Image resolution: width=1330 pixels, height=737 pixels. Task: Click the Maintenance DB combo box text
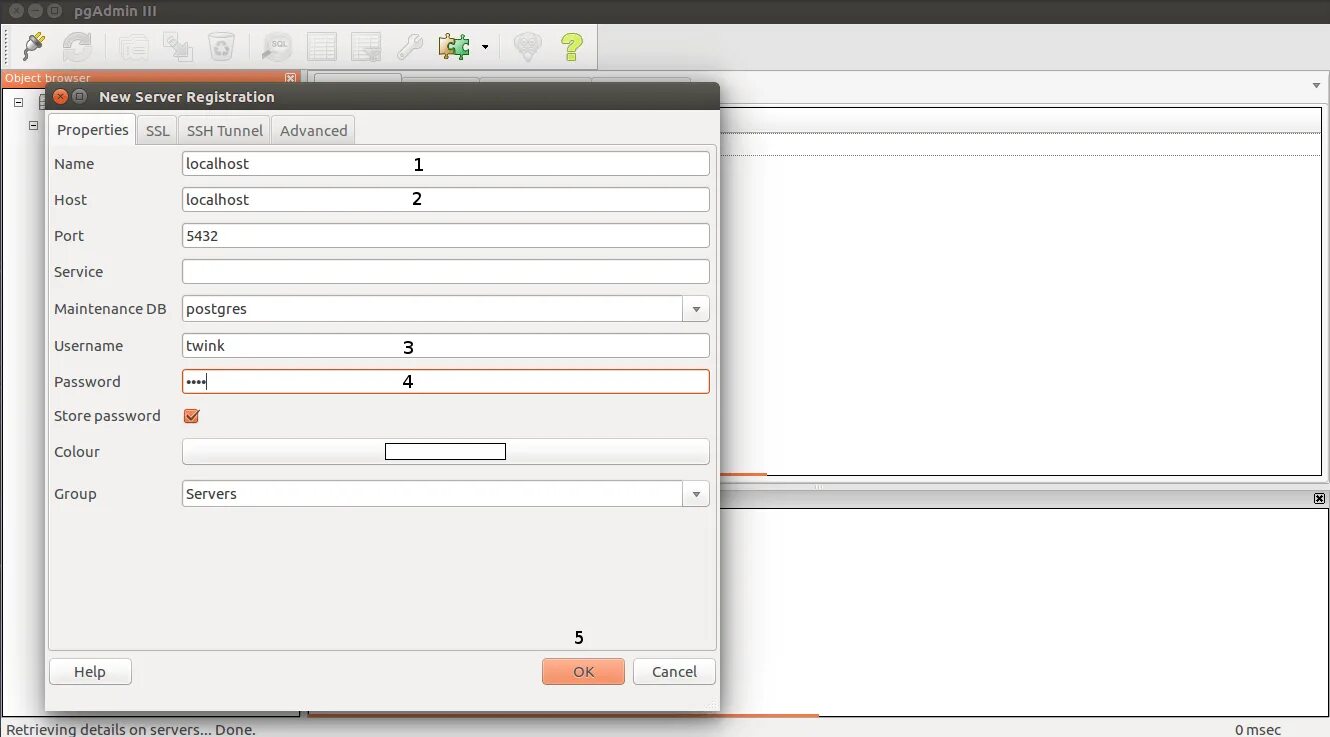coord(432,308)
